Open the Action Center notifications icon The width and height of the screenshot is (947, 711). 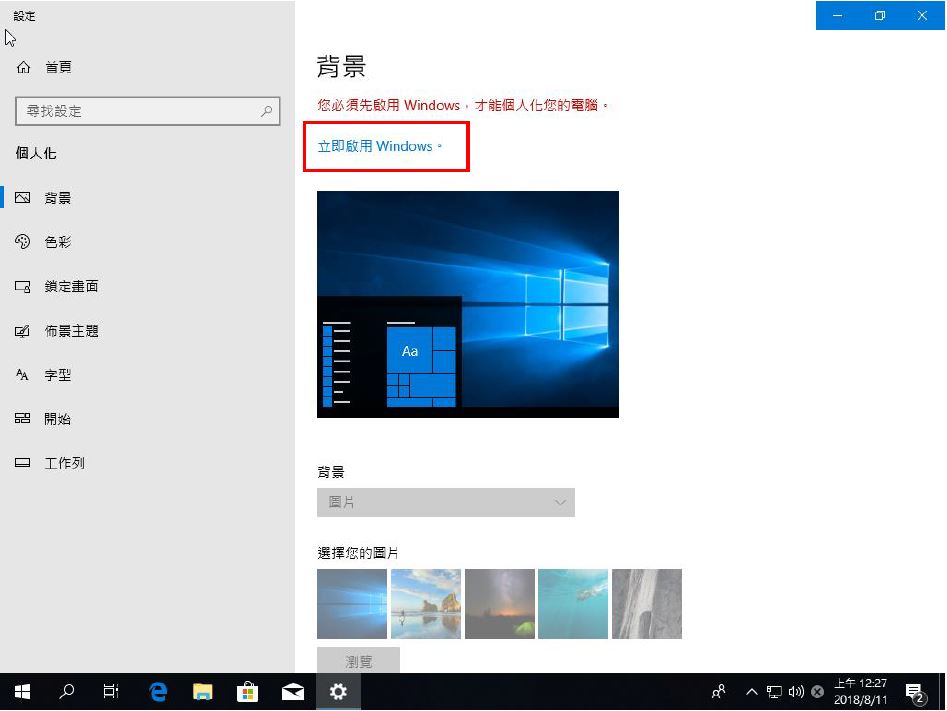tap(915, 692)
